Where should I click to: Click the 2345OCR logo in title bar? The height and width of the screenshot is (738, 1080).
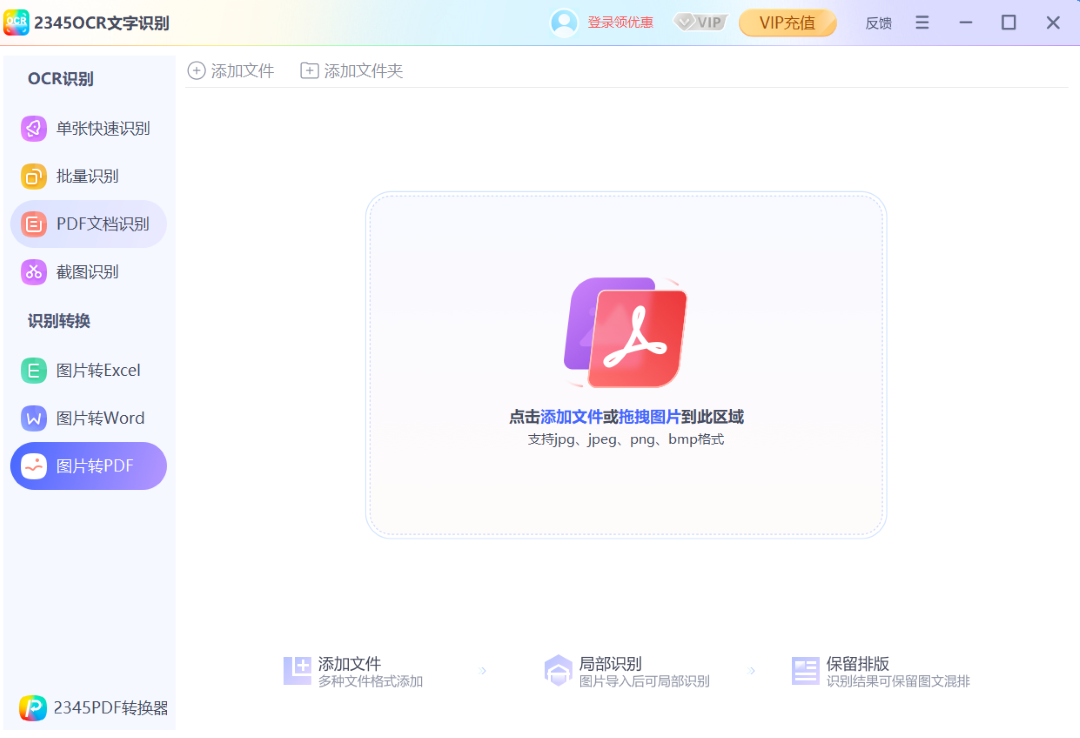[x=16, y=22]
